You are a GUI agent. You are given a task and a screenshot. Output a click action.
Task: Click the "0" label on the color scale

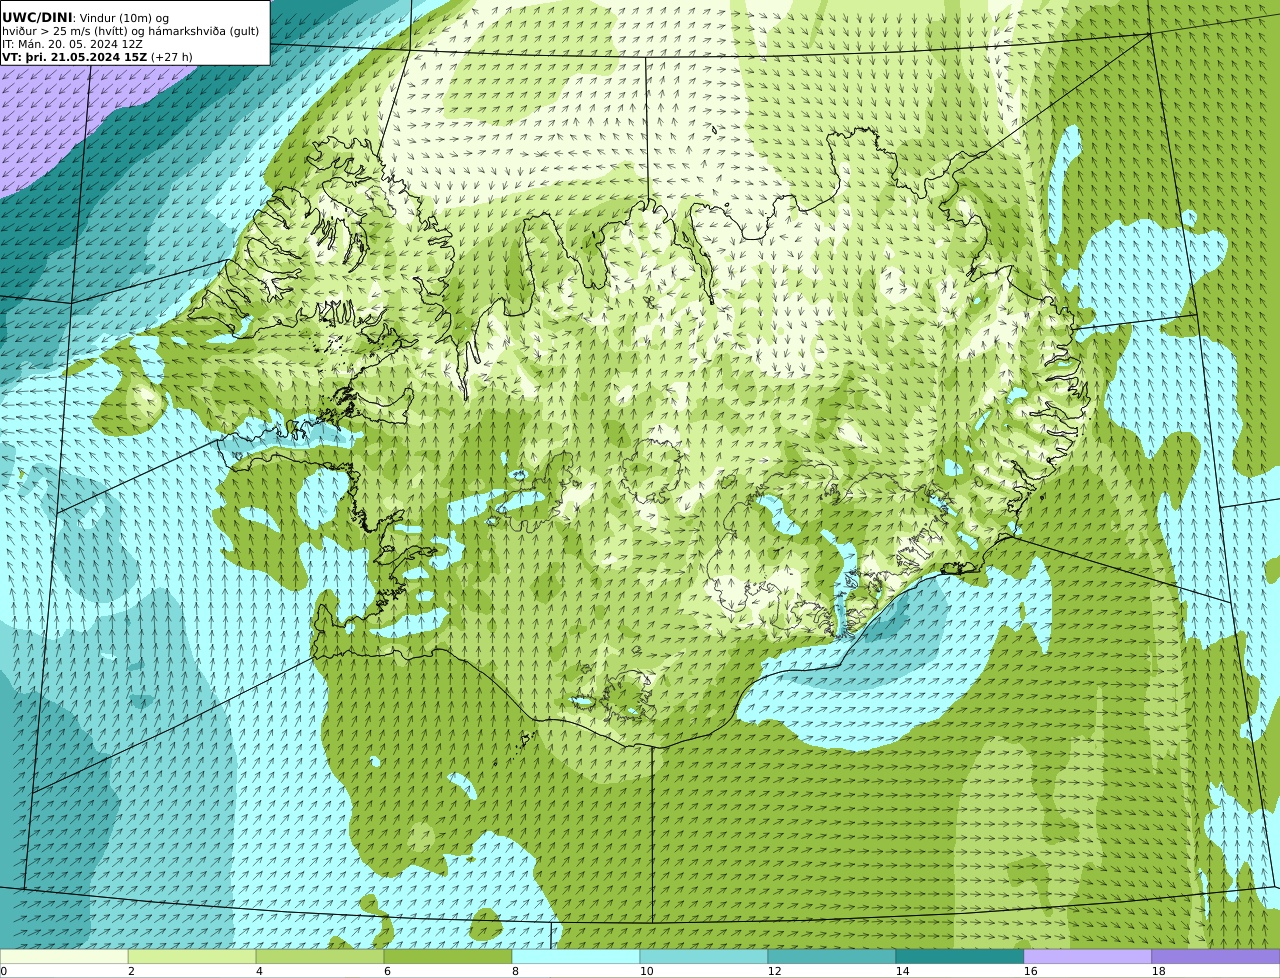point(3,971)
